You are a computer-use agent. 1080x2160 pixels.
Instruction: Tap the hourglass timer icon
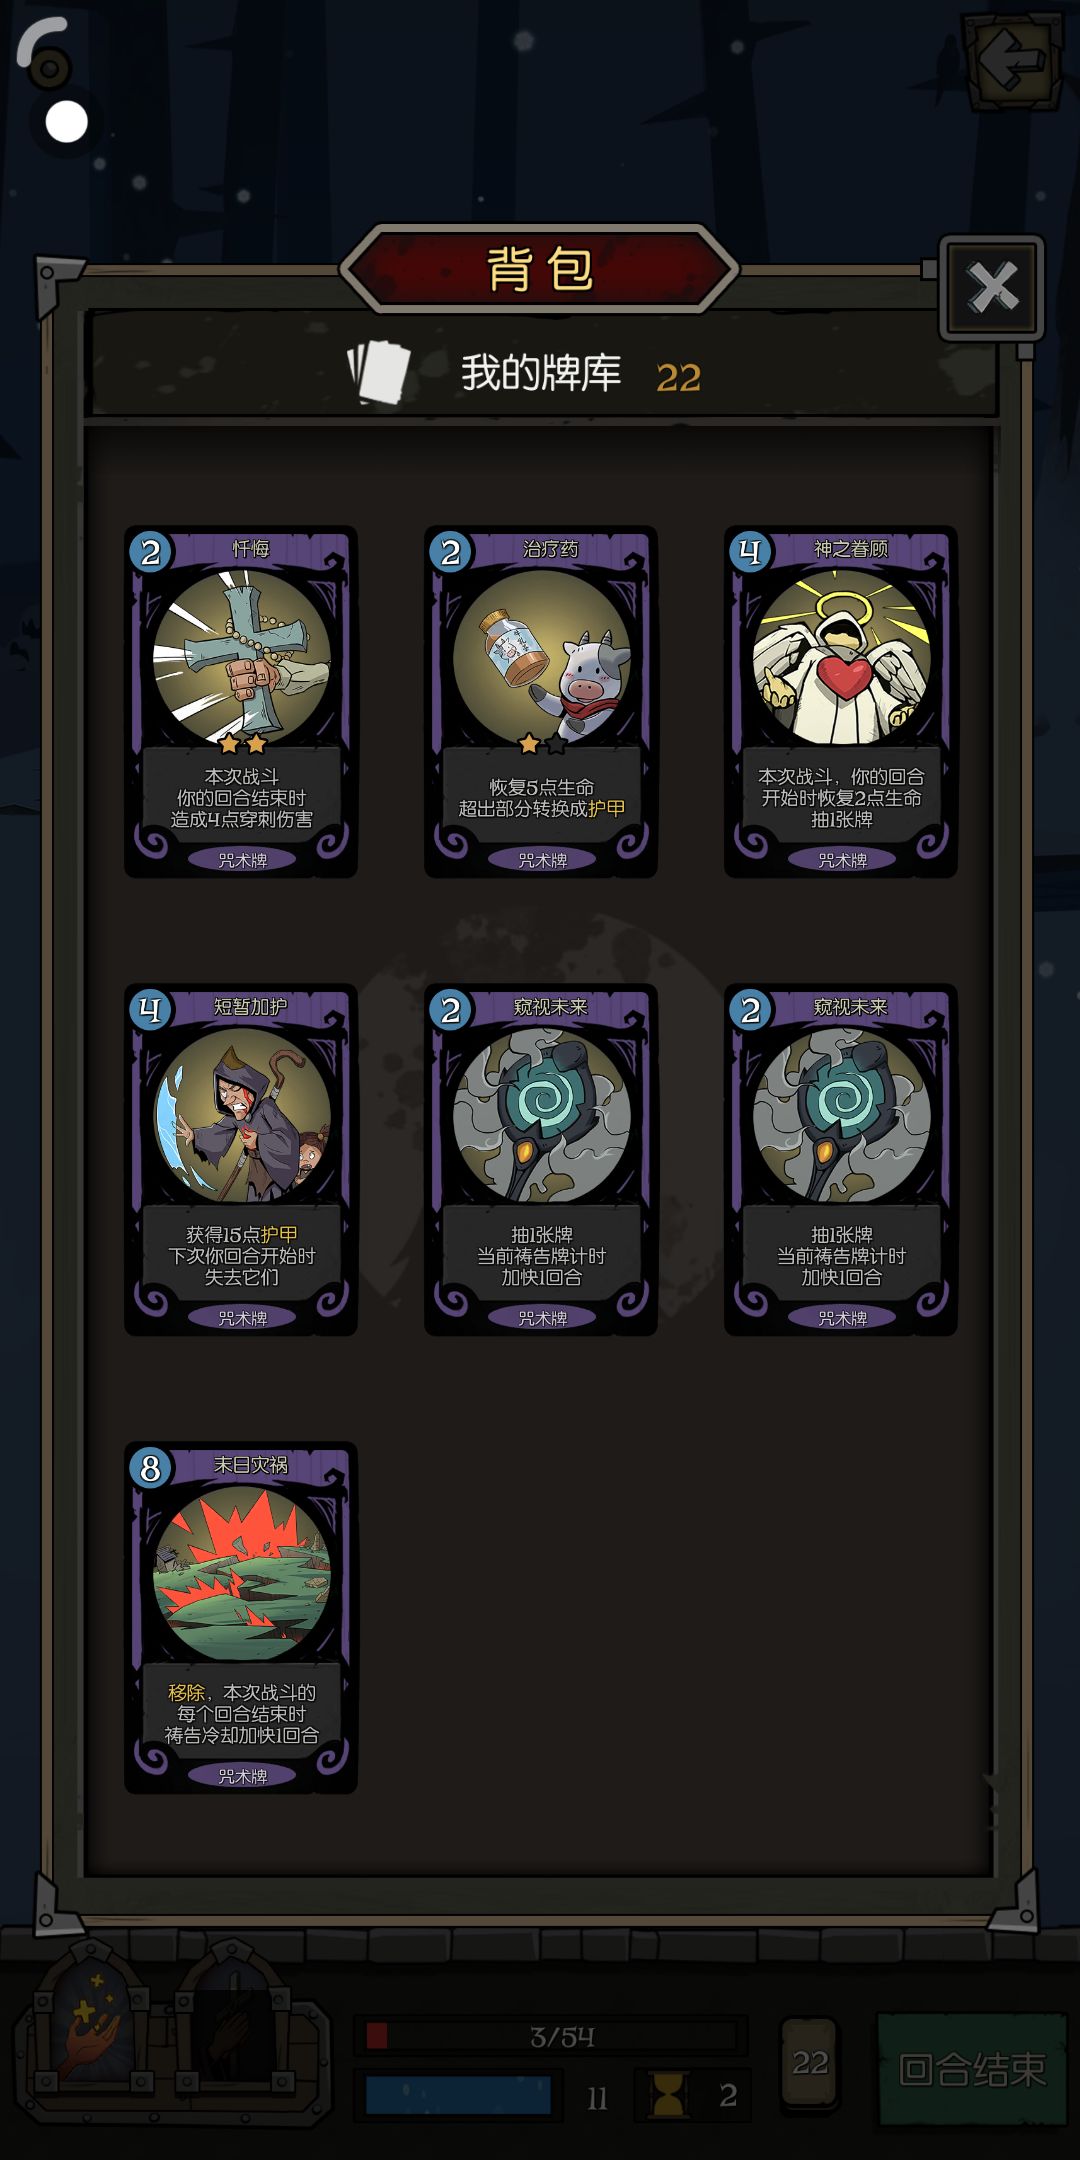669,2095
